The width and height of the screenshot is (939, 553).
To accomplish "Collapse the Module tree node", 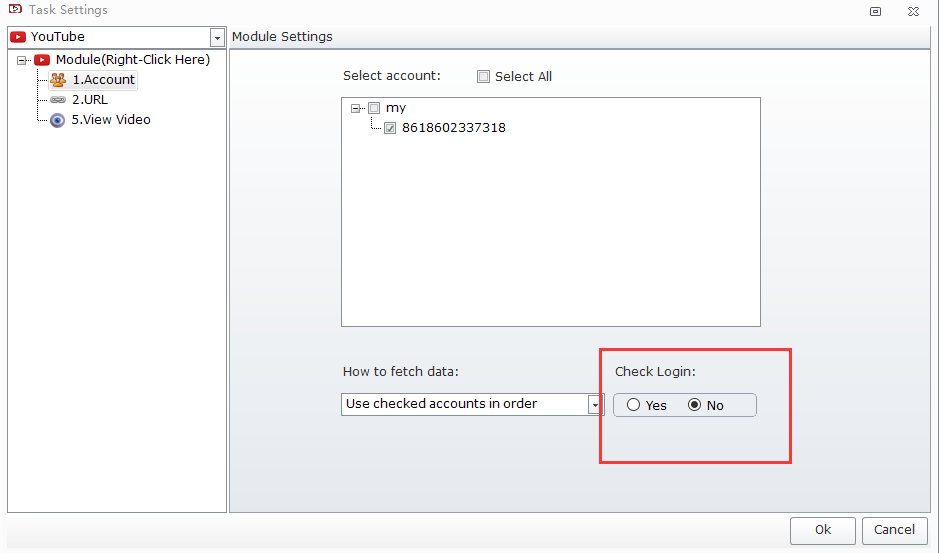I will (x=22, y=60).
